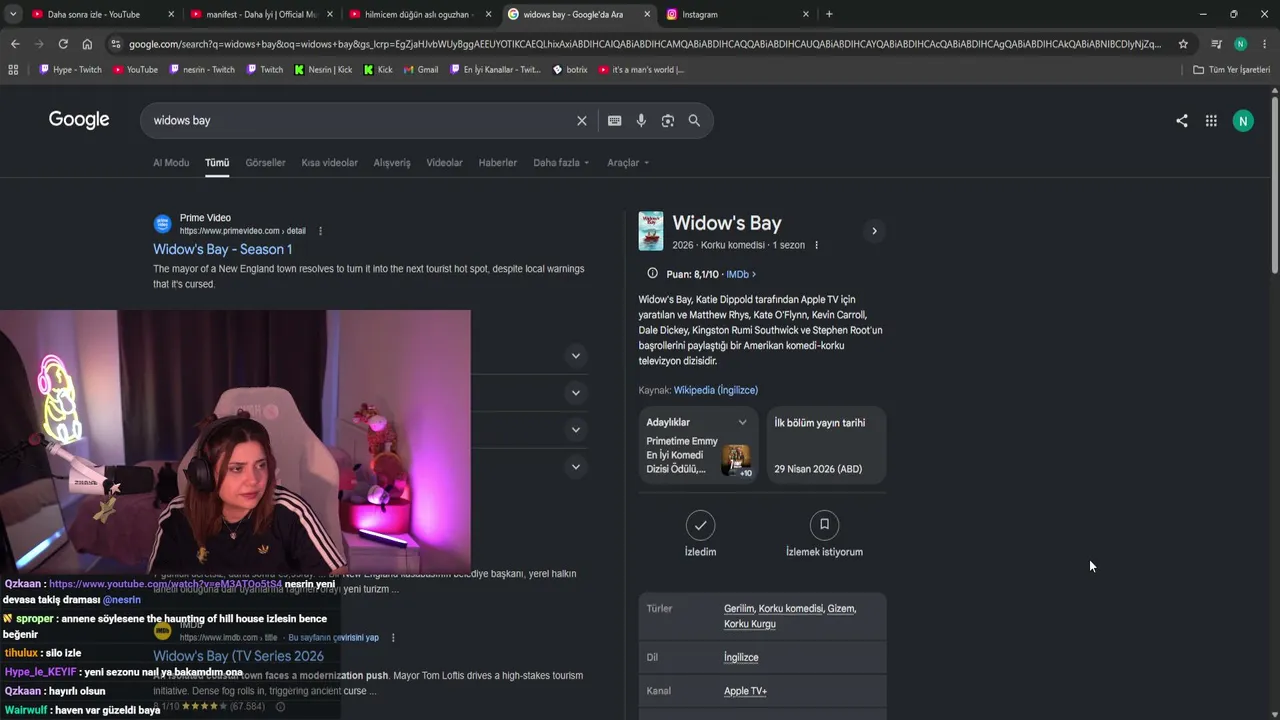Open the Korku Kurgu genre link
The image size is (1280, 720).
tap(750, 624)
